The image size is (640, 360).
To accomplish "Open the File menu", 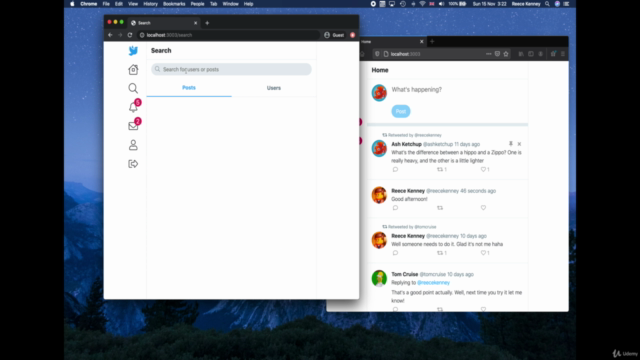I will point(106,4).
